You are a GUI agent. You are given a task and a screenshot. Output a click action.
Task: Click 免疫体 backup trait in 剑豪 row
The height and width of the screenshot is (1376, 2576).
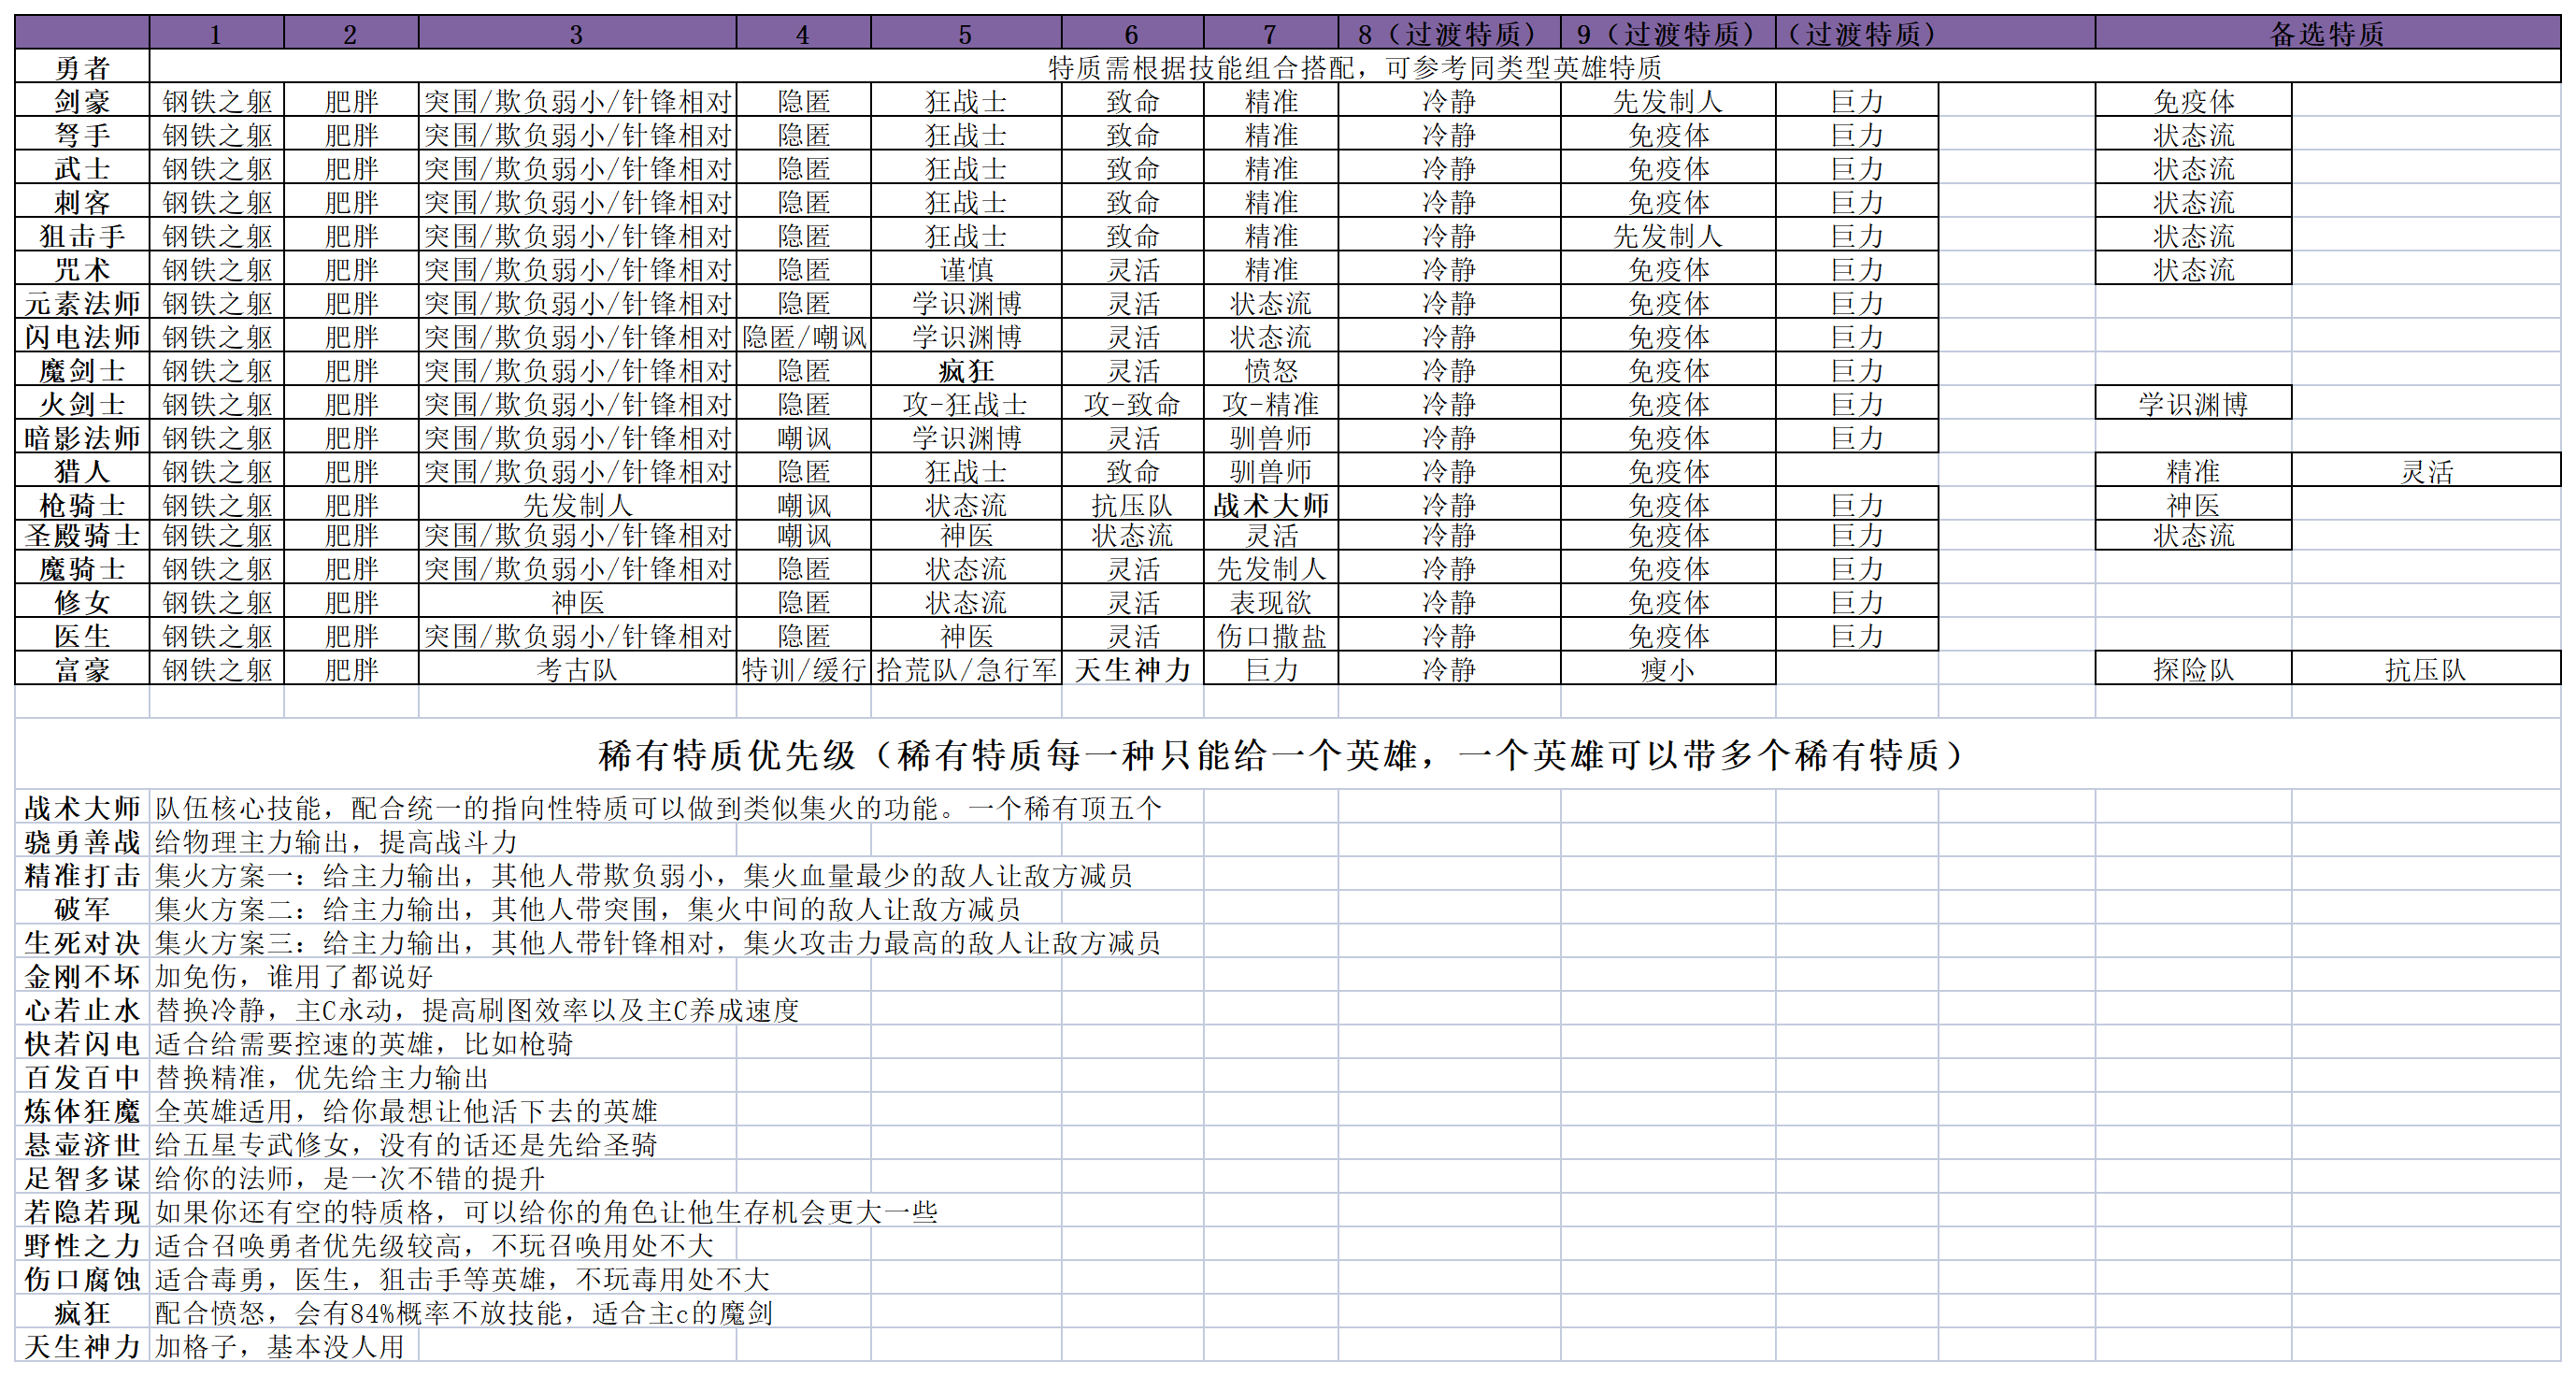tap(2193, 101)
